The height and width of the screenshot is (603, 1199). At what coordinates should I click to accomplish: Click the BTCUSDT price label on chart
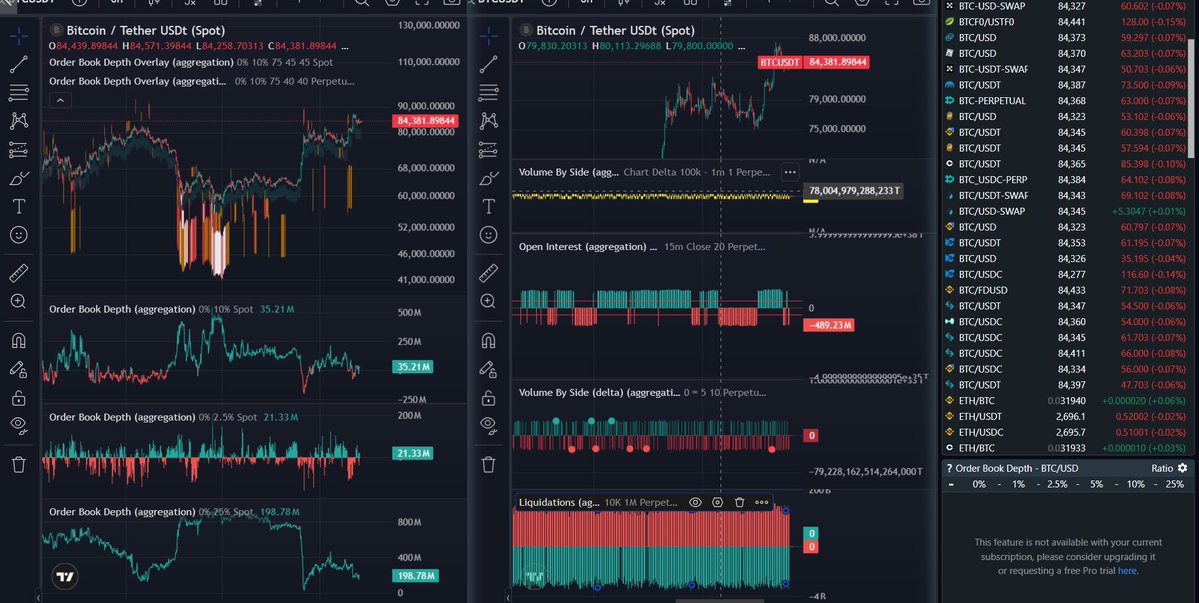pyautogui.click(x=779, y=62)
